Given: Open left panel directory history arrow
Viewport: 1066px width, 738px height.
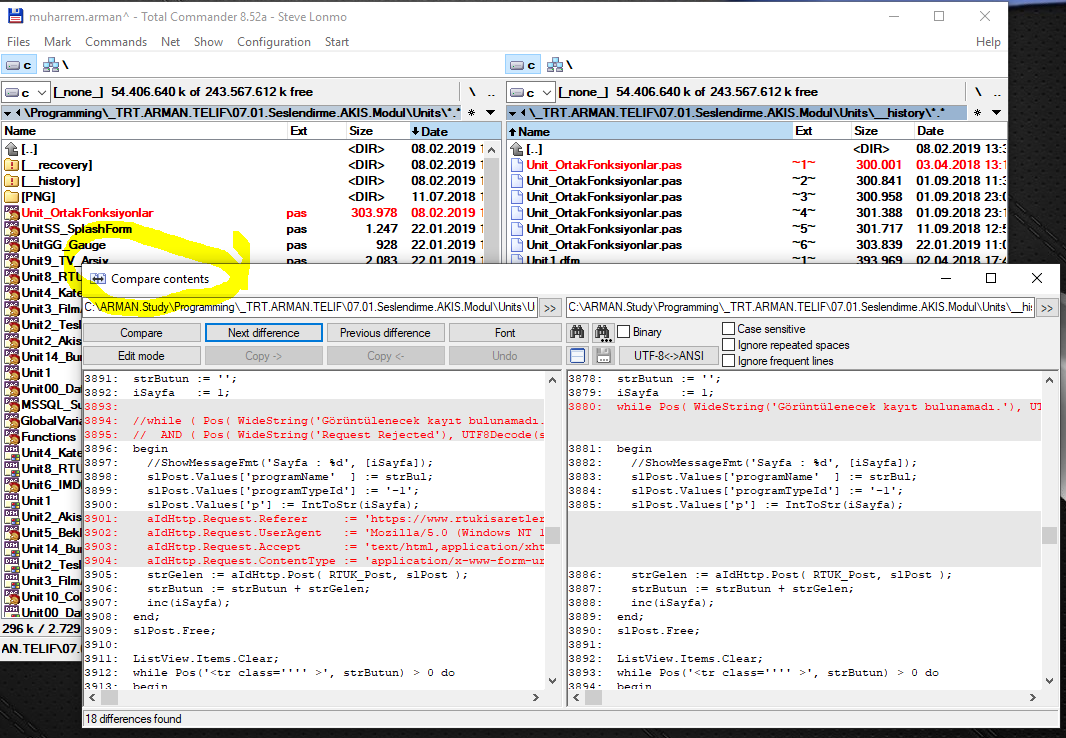Looking at the screenshot, I should [491, 113].
